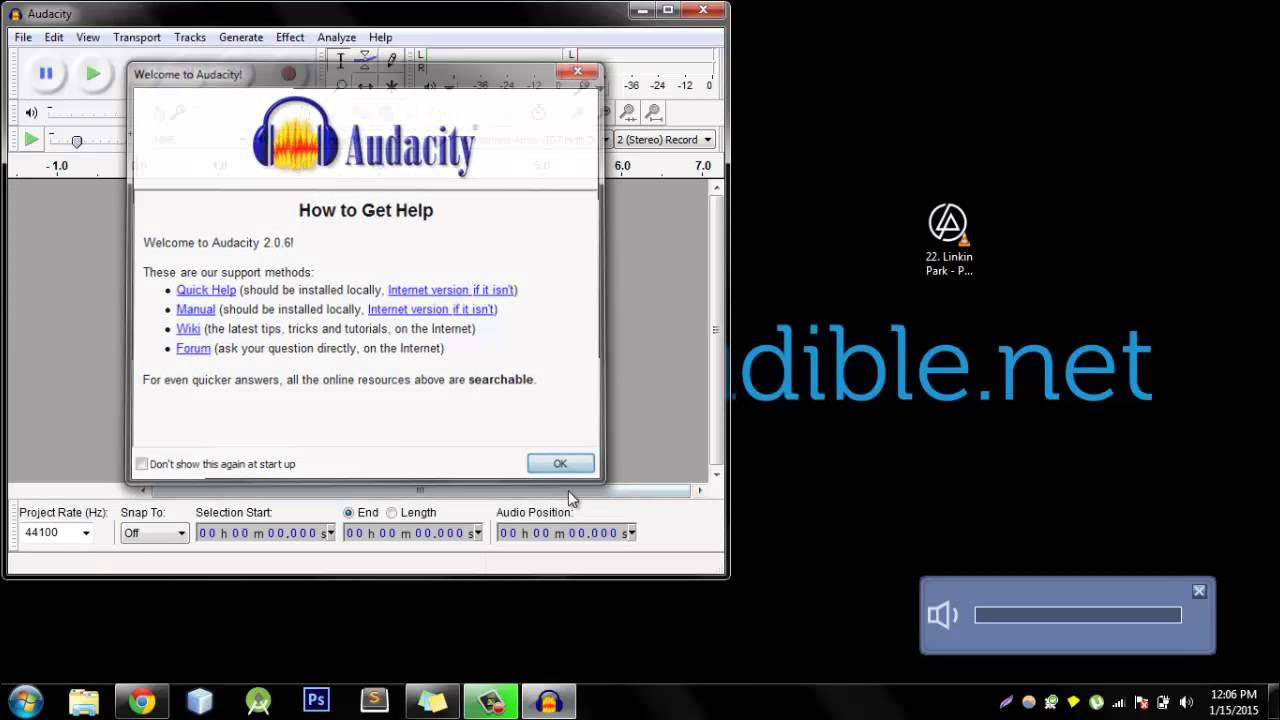Open the View menu

[88, 37]
